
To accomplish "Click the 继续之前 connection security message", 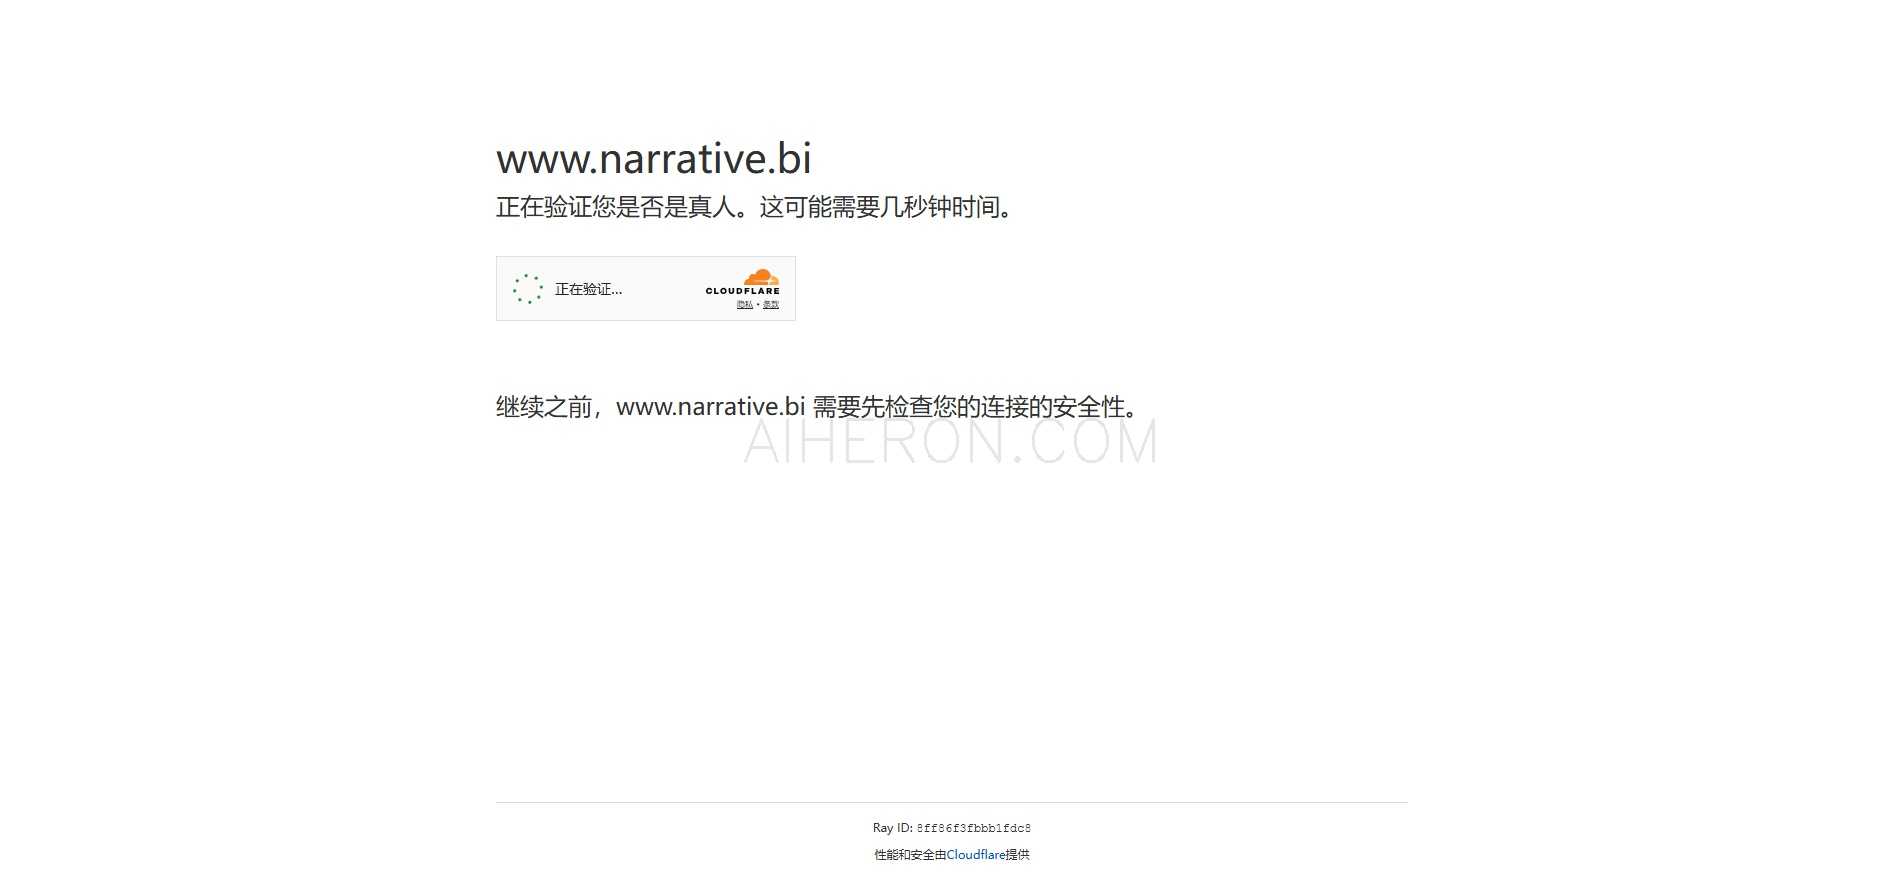I will click(818, 407).
